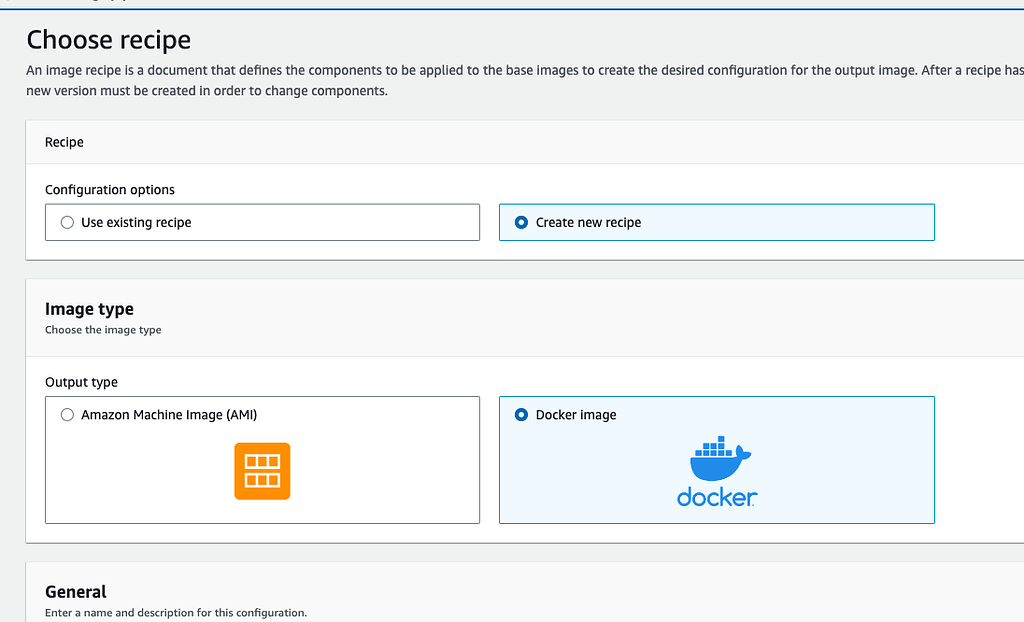
Task: Click the "Docker image" option label
Action: (x=576, y=415)
